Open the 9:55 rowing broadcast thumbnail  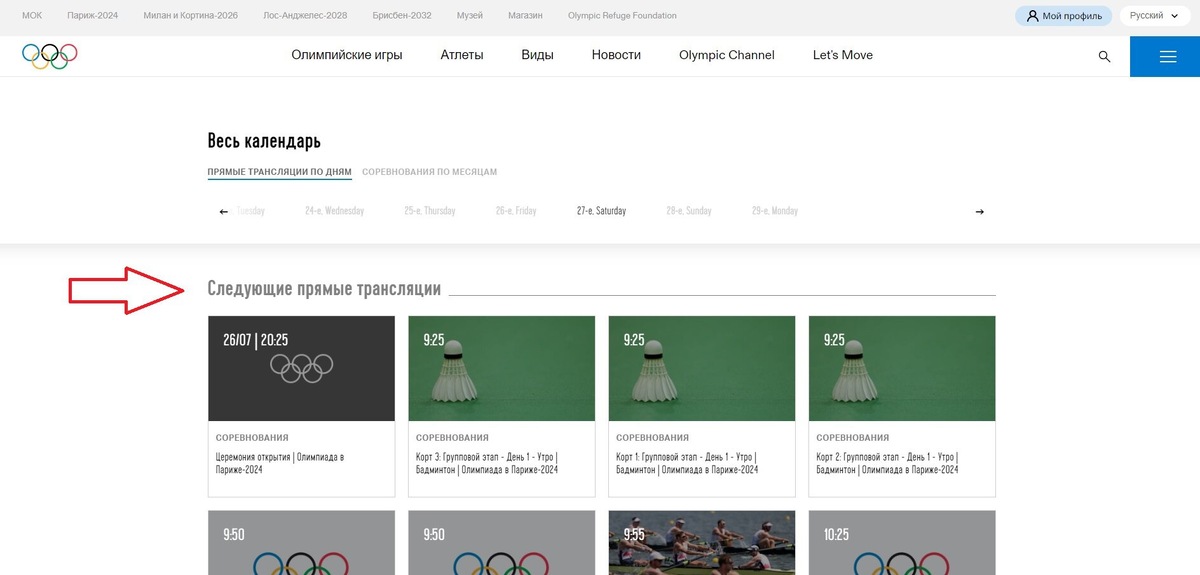coord(702,543)
